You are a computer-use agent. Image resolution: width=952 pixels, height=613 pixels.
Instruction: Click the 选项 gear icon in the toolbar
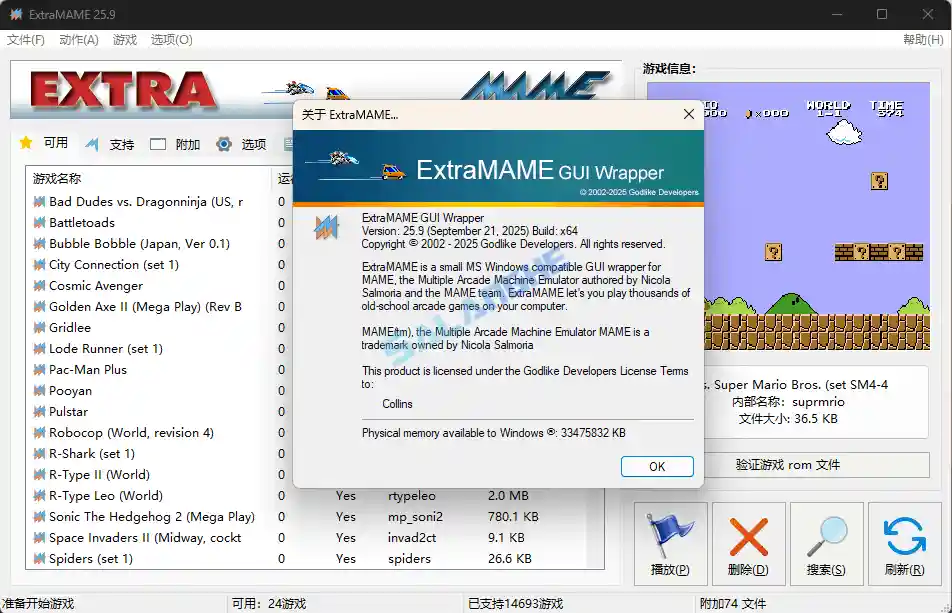(225, 143)
